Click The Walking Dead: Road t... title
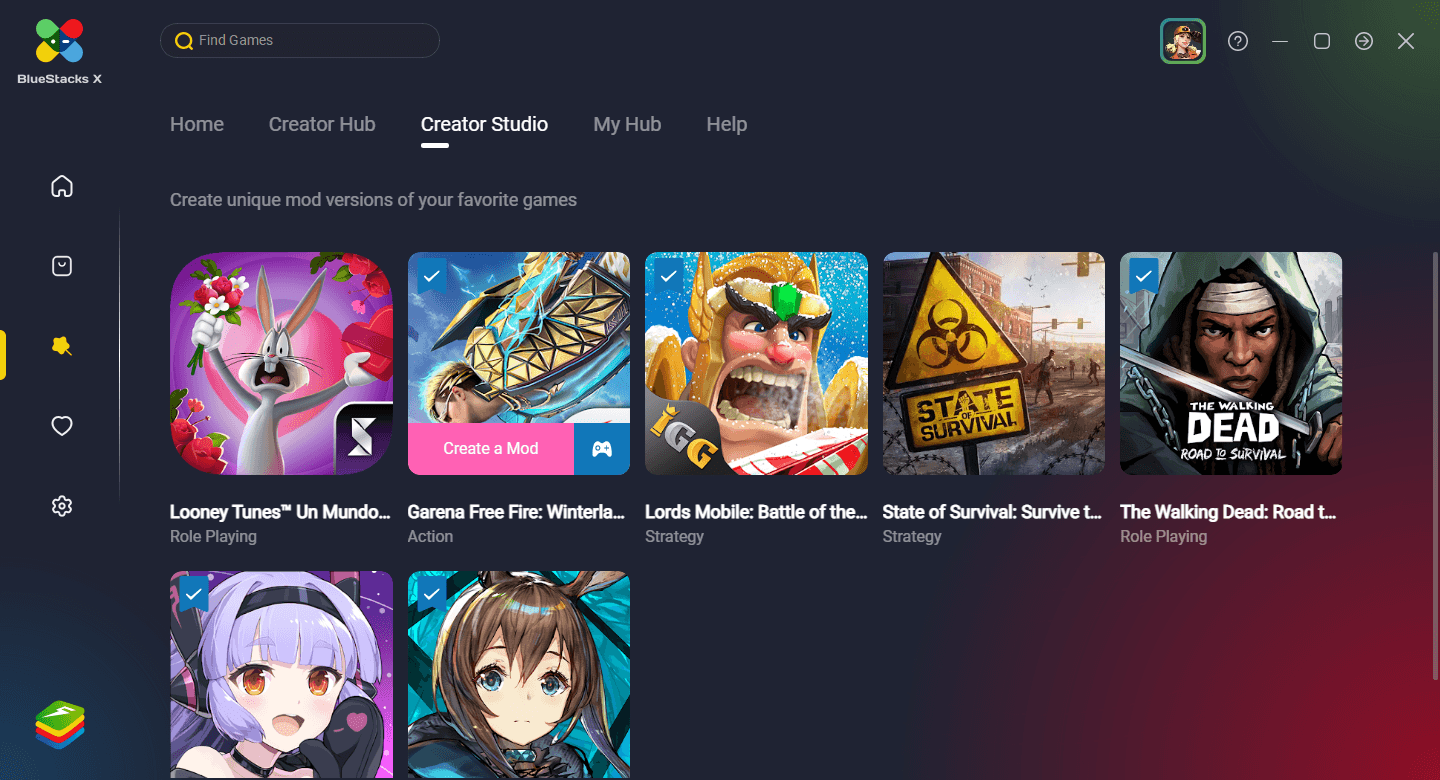Screen dimensions: 1440x780 1228,512
